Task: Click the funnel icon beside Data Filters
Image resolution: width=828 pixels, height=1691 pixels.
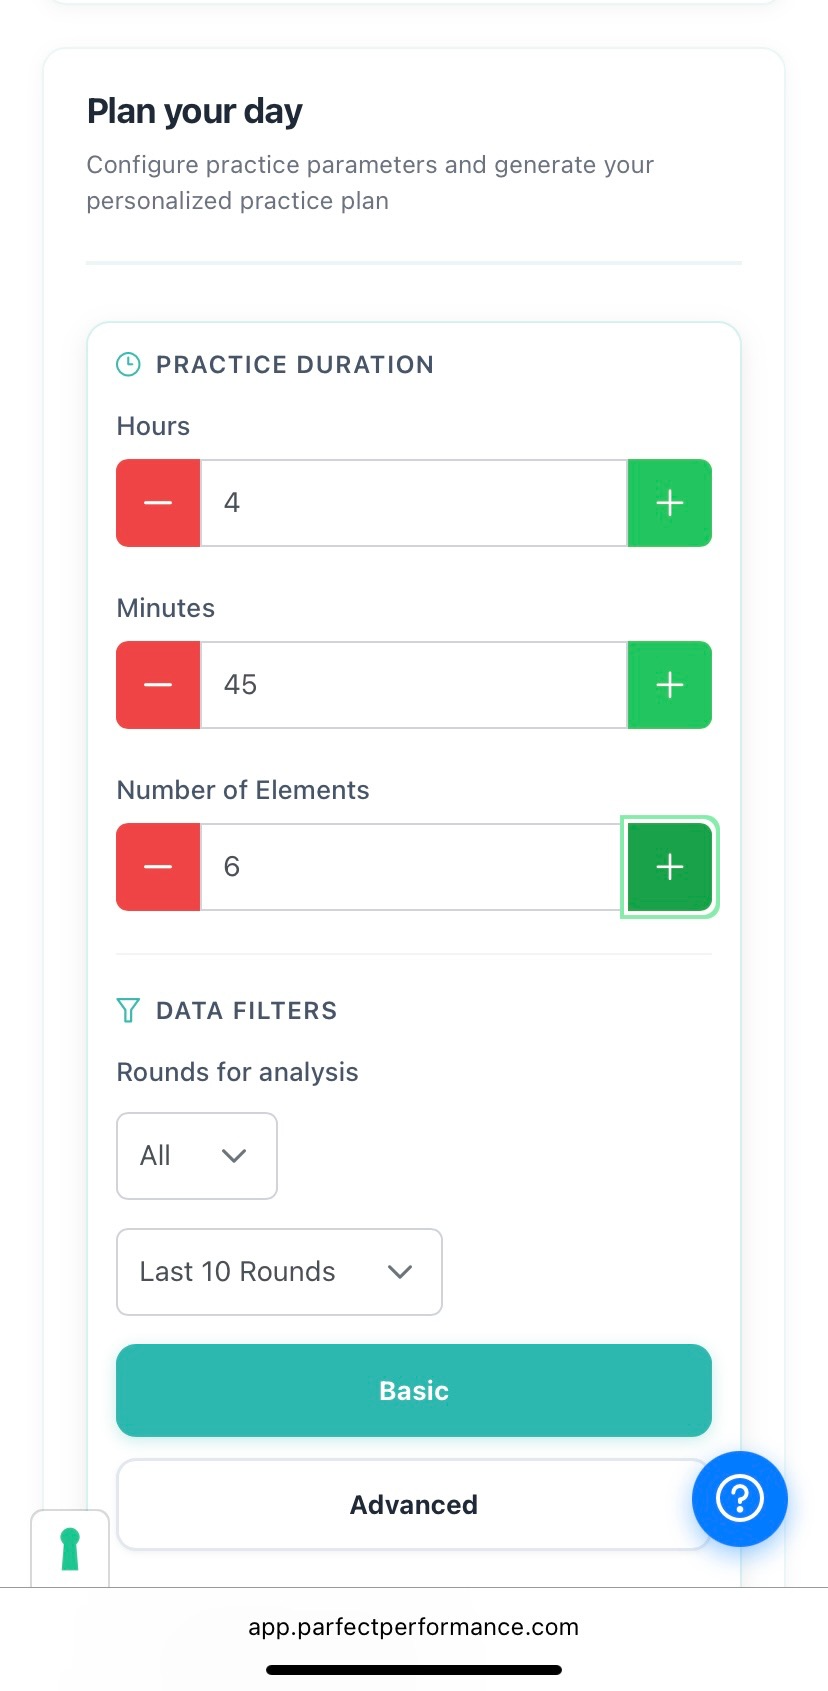Action: [x=128, y=1010]
